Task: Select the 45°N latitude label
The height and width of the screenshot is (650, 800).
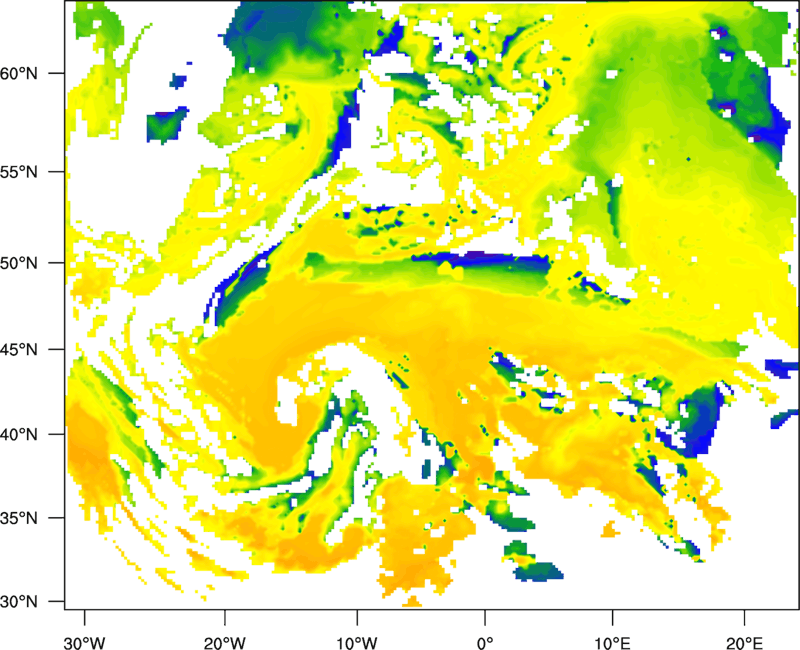Action: tap(19, 349)
